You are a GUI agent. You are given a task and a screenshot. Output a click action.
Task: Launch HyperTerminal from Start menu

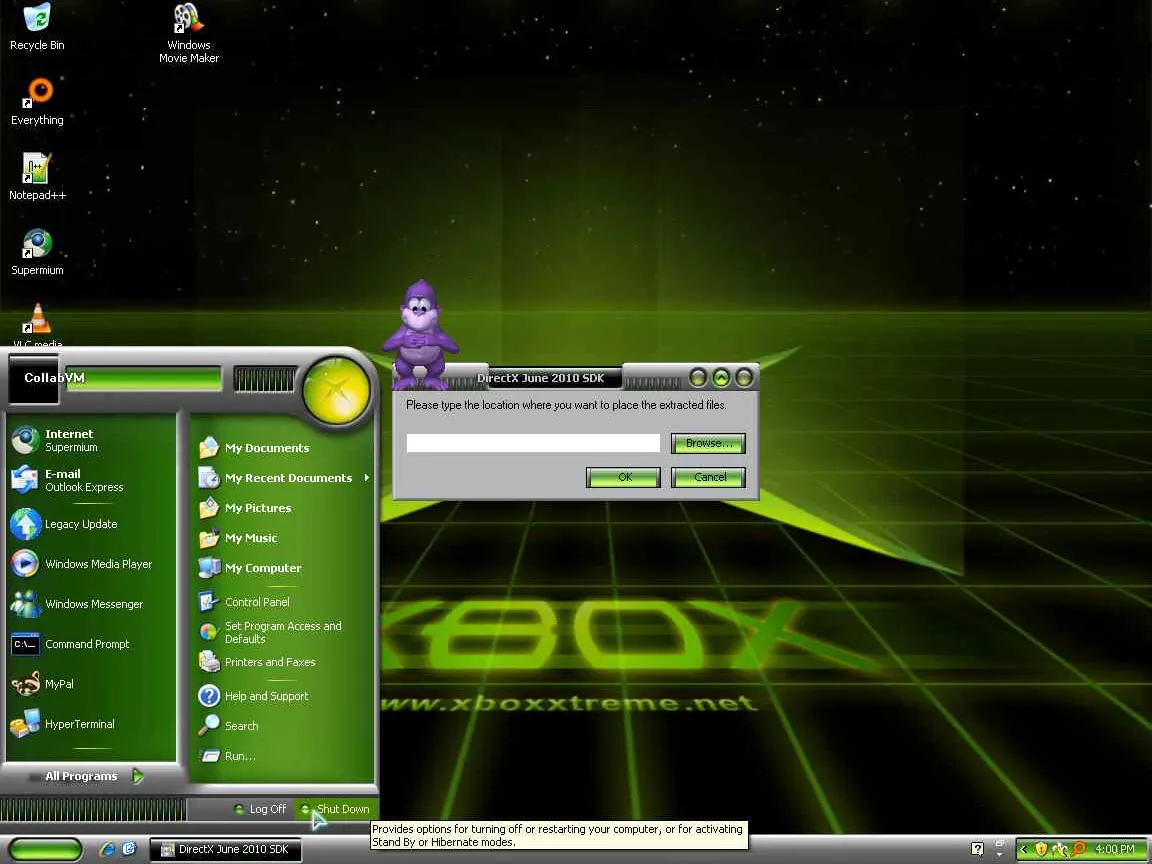point(91,724)
